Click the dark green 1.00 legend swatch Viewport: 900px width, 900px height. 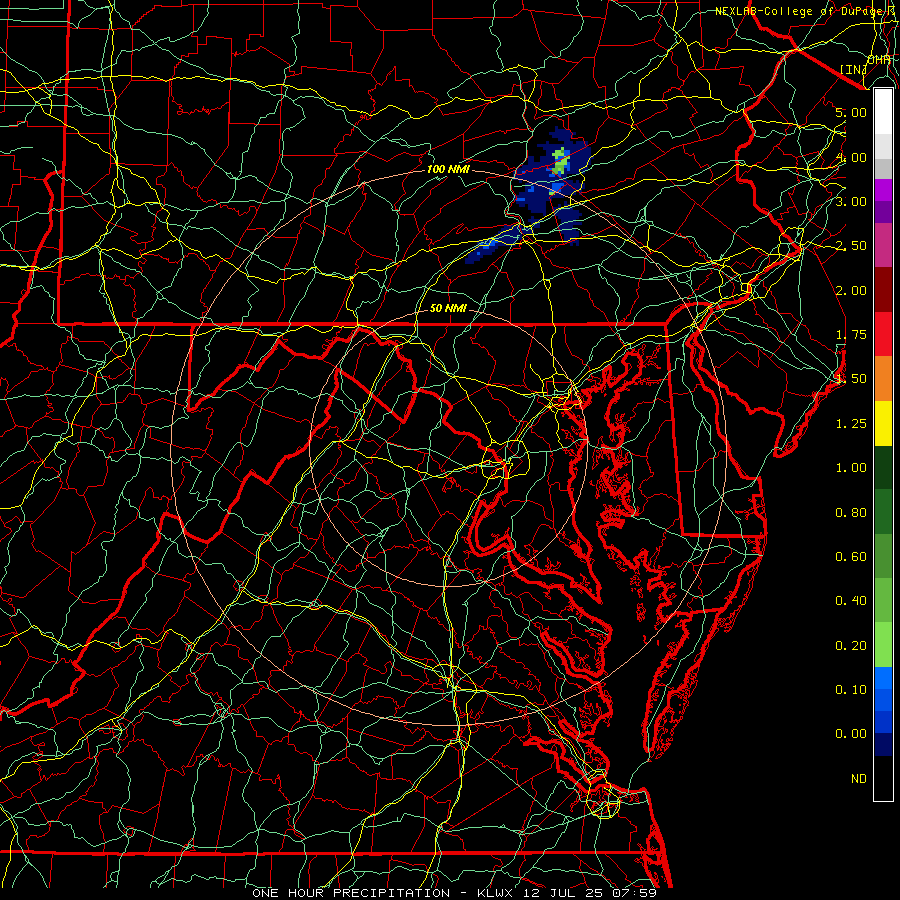tap(883, 467)
